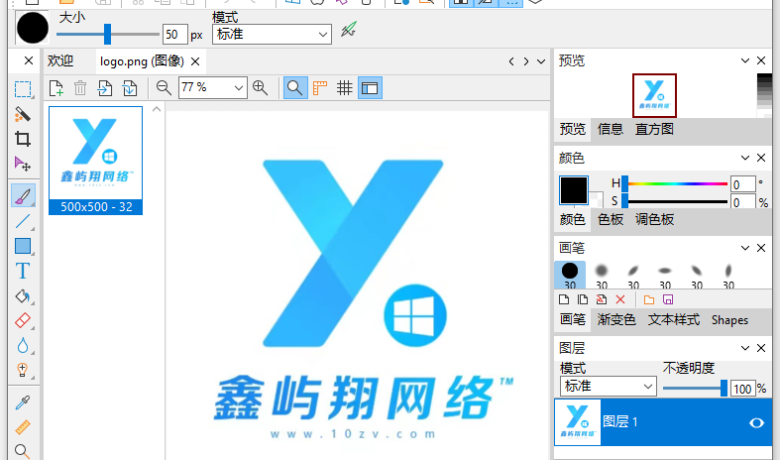This screenshot has height=460, width=780.
Task: Click the airbrush icon beside mode dropdown
Action: 349,30
